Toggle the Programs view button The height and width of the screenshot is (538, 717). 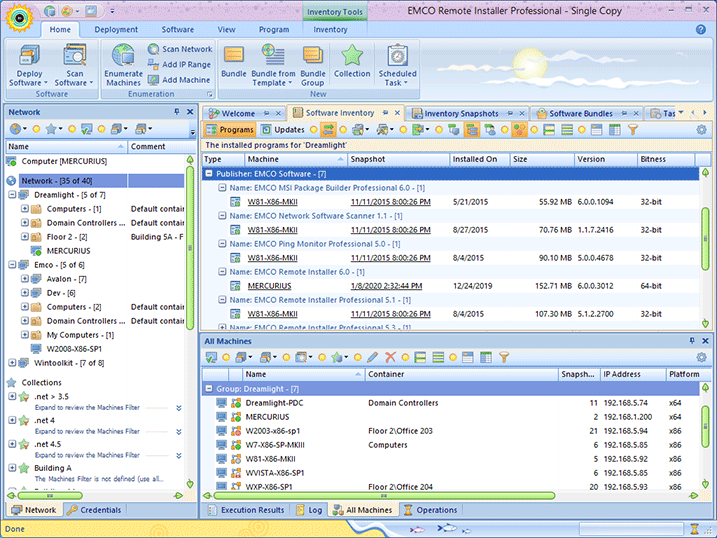point(229,130)
